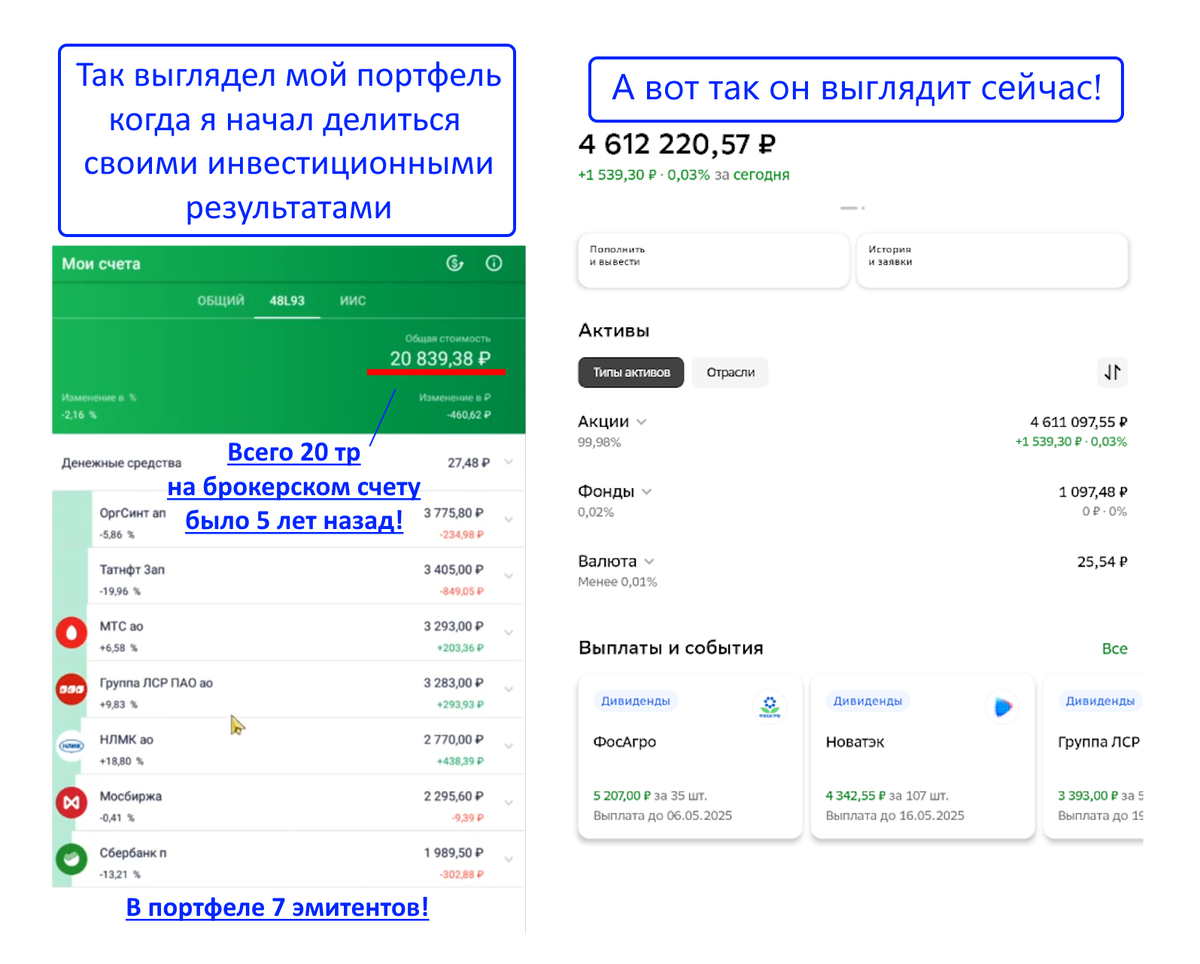The height and width of the screenshot is (964, 1200).
Task: Click the Фонды total 1 097,48 ₽
Action: [1093, 492]
